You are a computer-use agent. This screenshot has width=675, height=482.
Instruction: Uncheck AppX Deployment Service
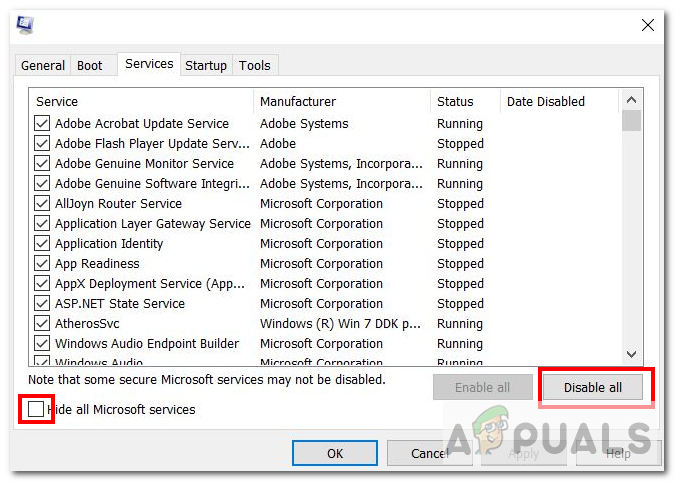coord(42,284)
